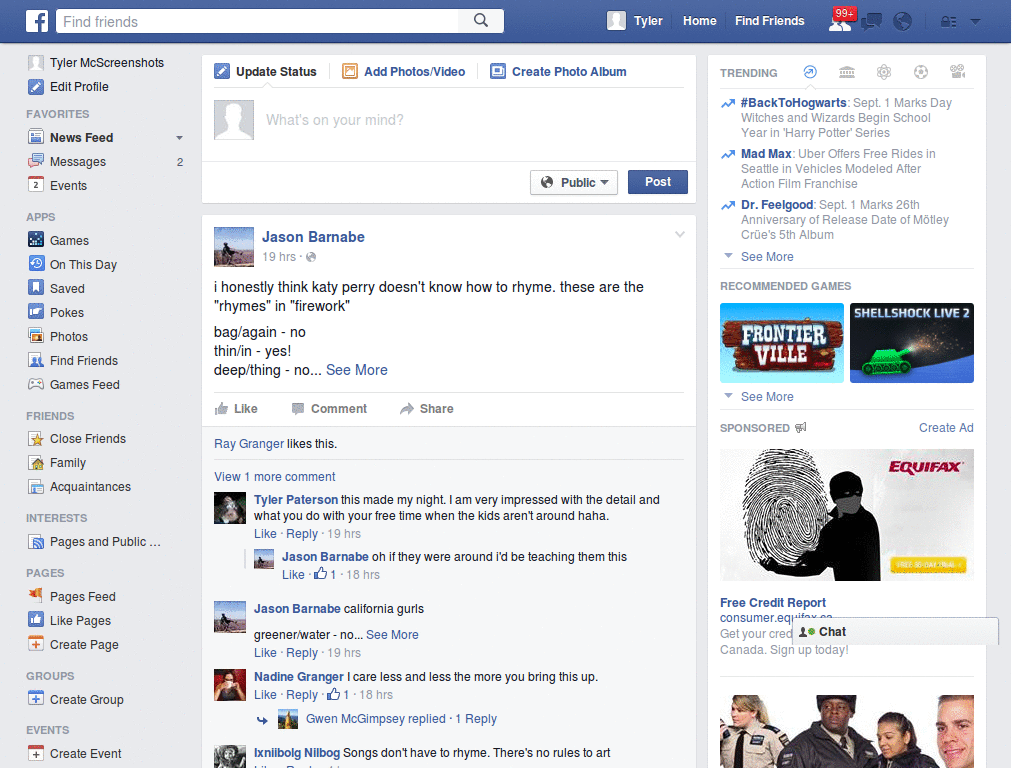Screen dimensions: 1024x768
Task: Open the Create Ad link
Action: tap(946, 428)
